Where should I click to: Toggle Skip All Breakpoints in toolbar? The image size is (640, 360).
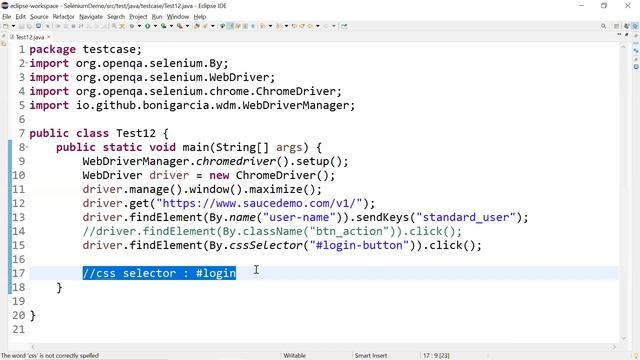[48, 26]
